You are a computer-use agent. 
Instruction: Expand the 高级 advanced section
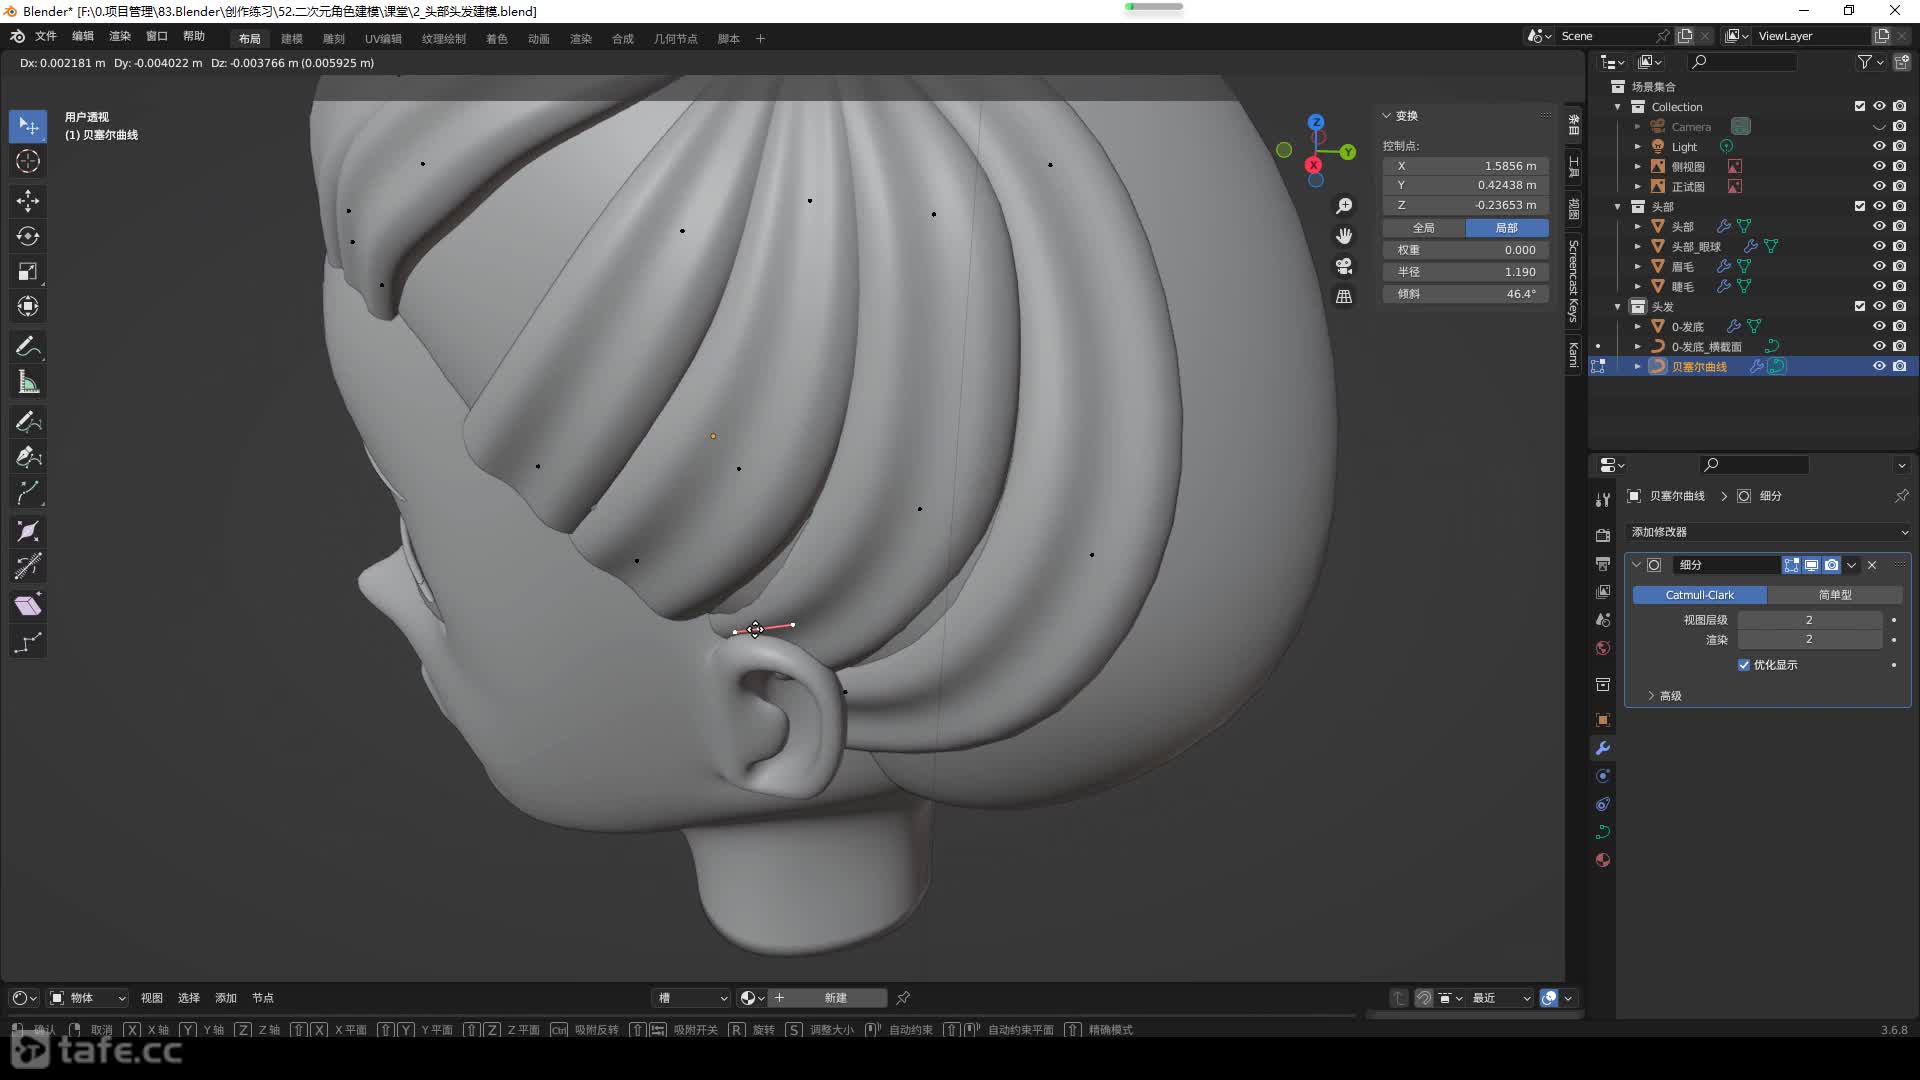1664,696
